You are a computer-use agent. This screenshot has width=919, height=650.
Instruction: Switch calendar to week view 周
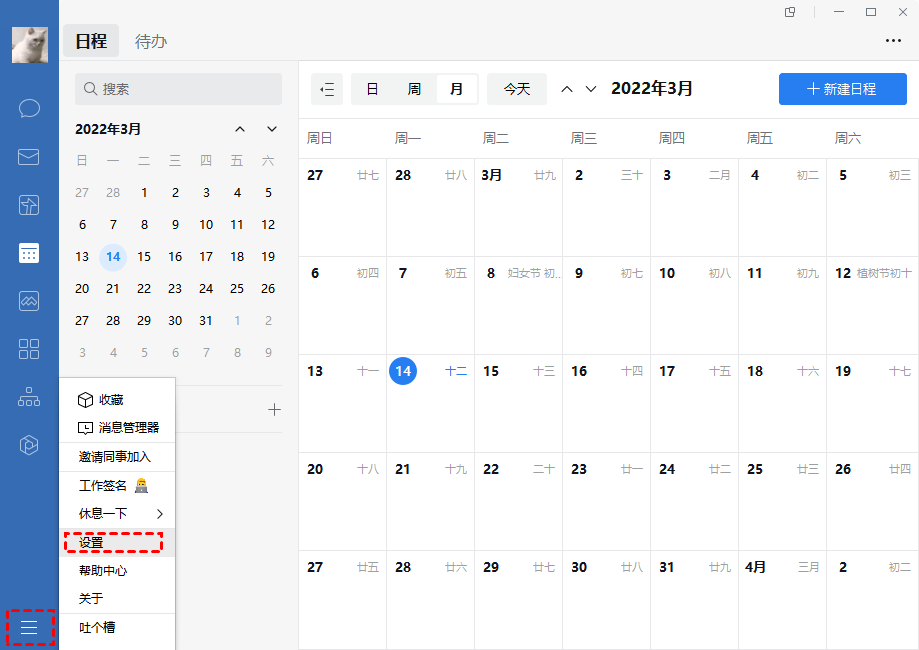coord(414,89)
